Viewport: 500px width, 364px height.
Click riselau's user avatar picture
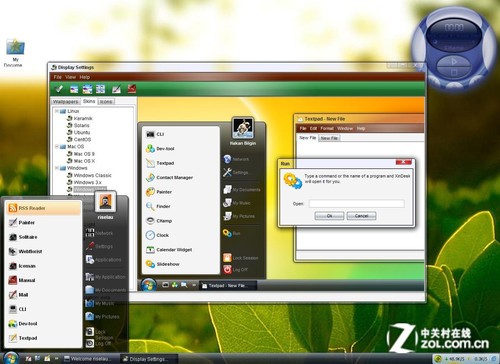tap(105, 202)
